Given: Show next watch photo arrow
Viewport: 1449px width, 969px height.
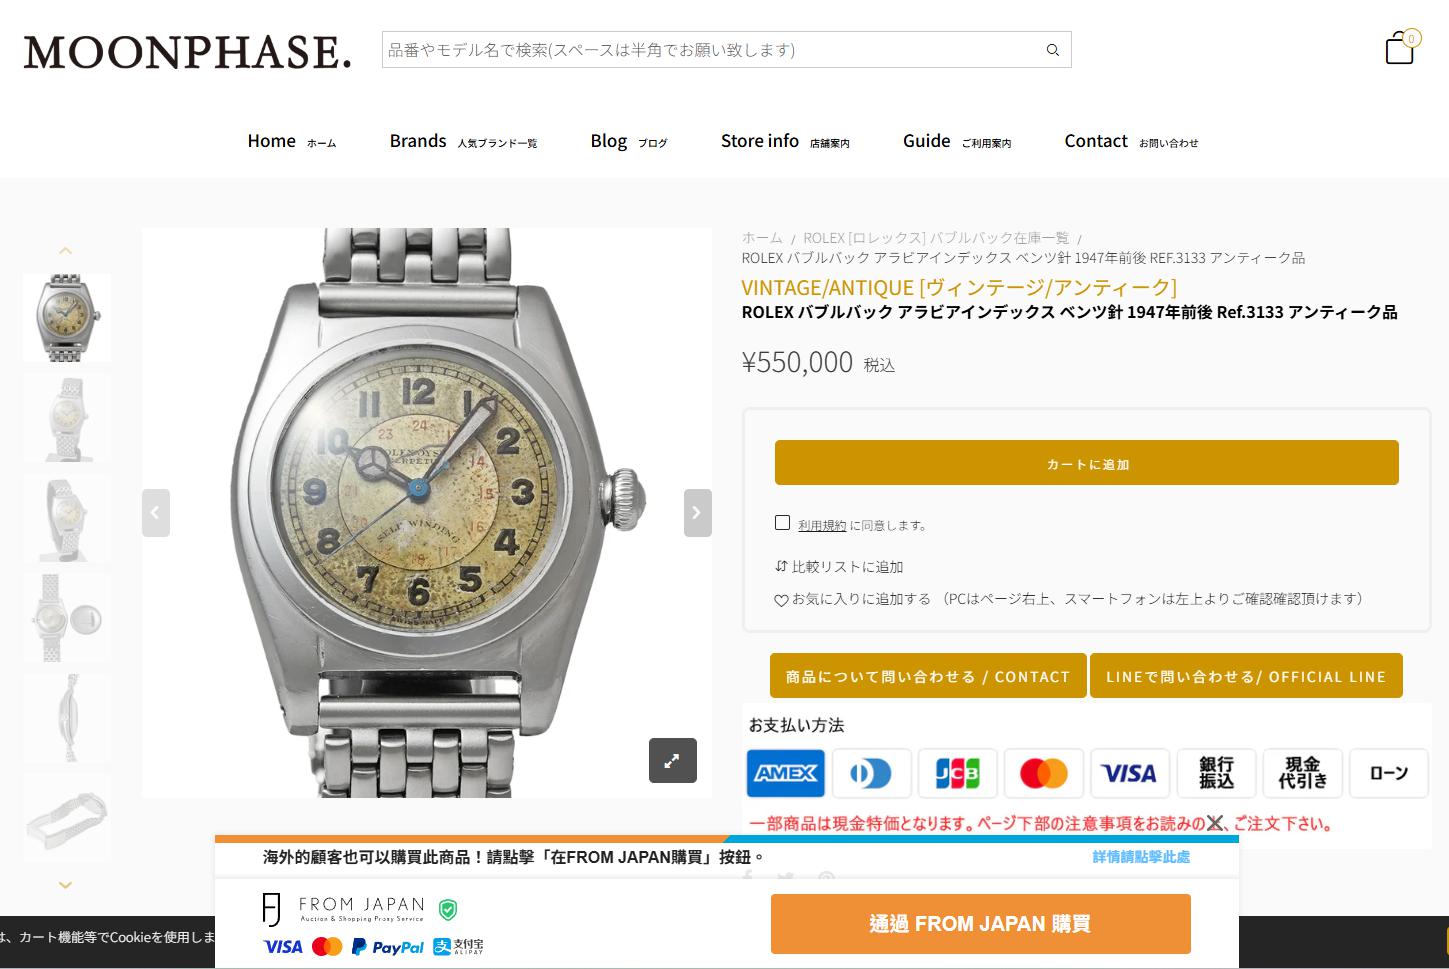Looking at the screenshot, I should [x=698, y=513].
